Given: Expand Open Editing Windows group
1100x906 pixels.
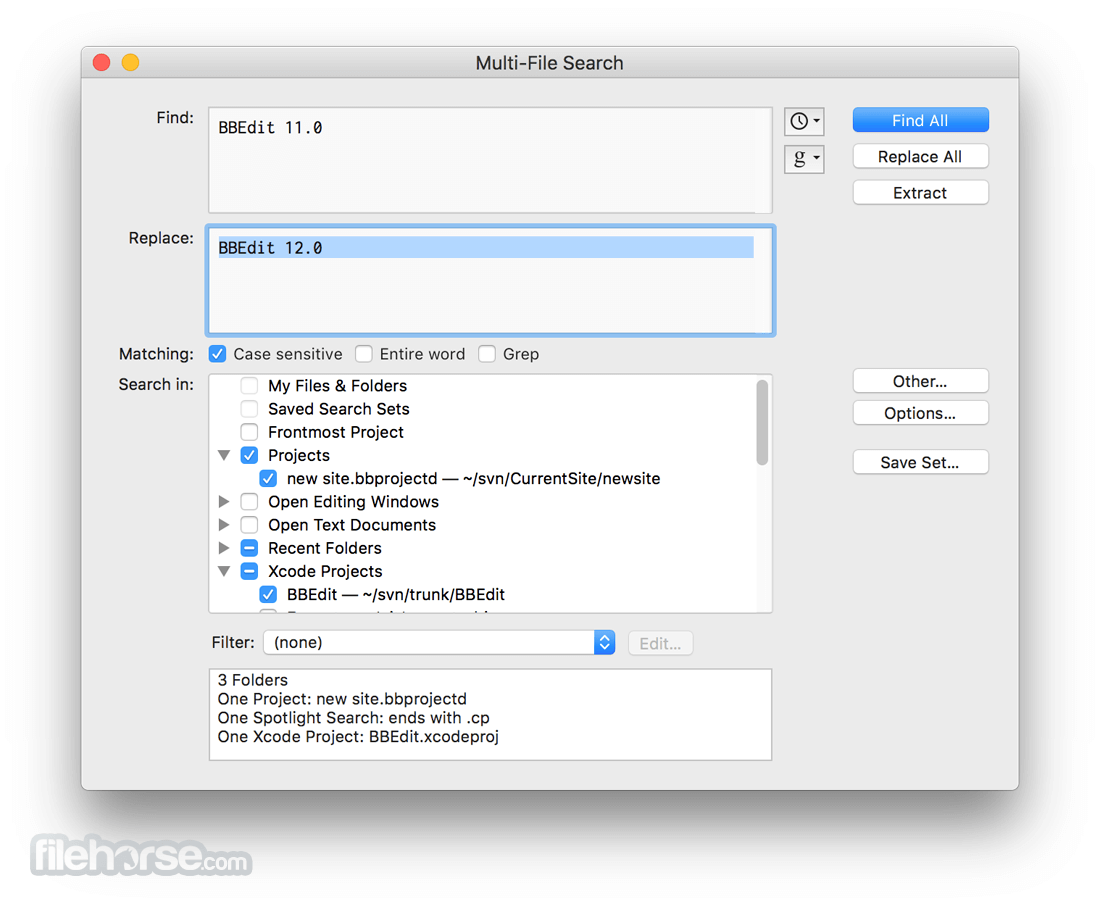Looking at the screenshot, I should (x=224, y=502).
